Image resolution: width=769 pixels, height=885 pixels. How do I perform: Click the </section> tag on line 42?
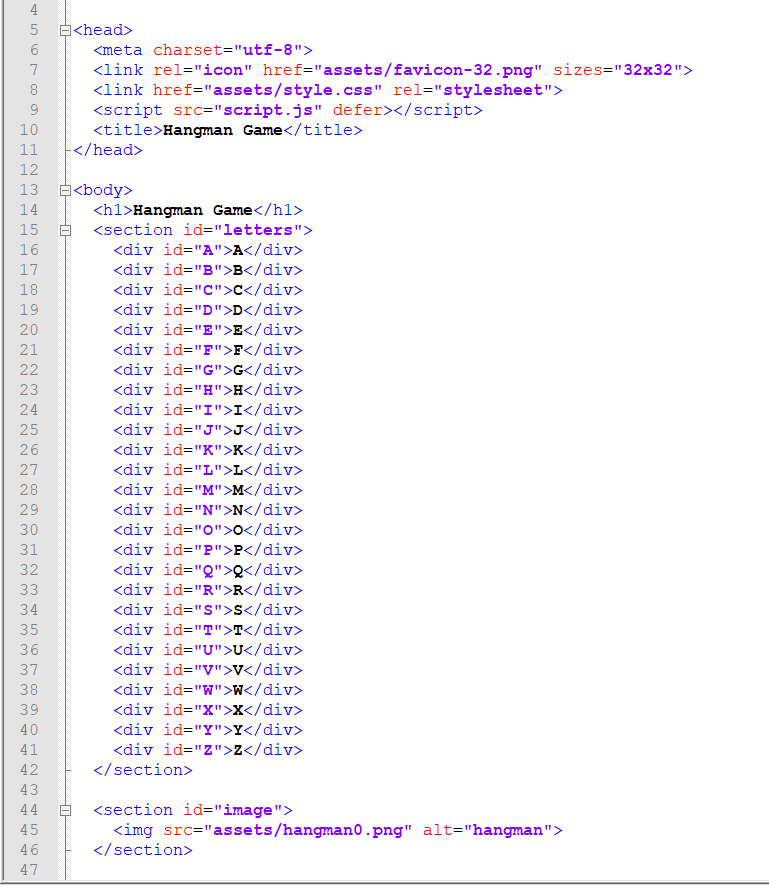143,770
